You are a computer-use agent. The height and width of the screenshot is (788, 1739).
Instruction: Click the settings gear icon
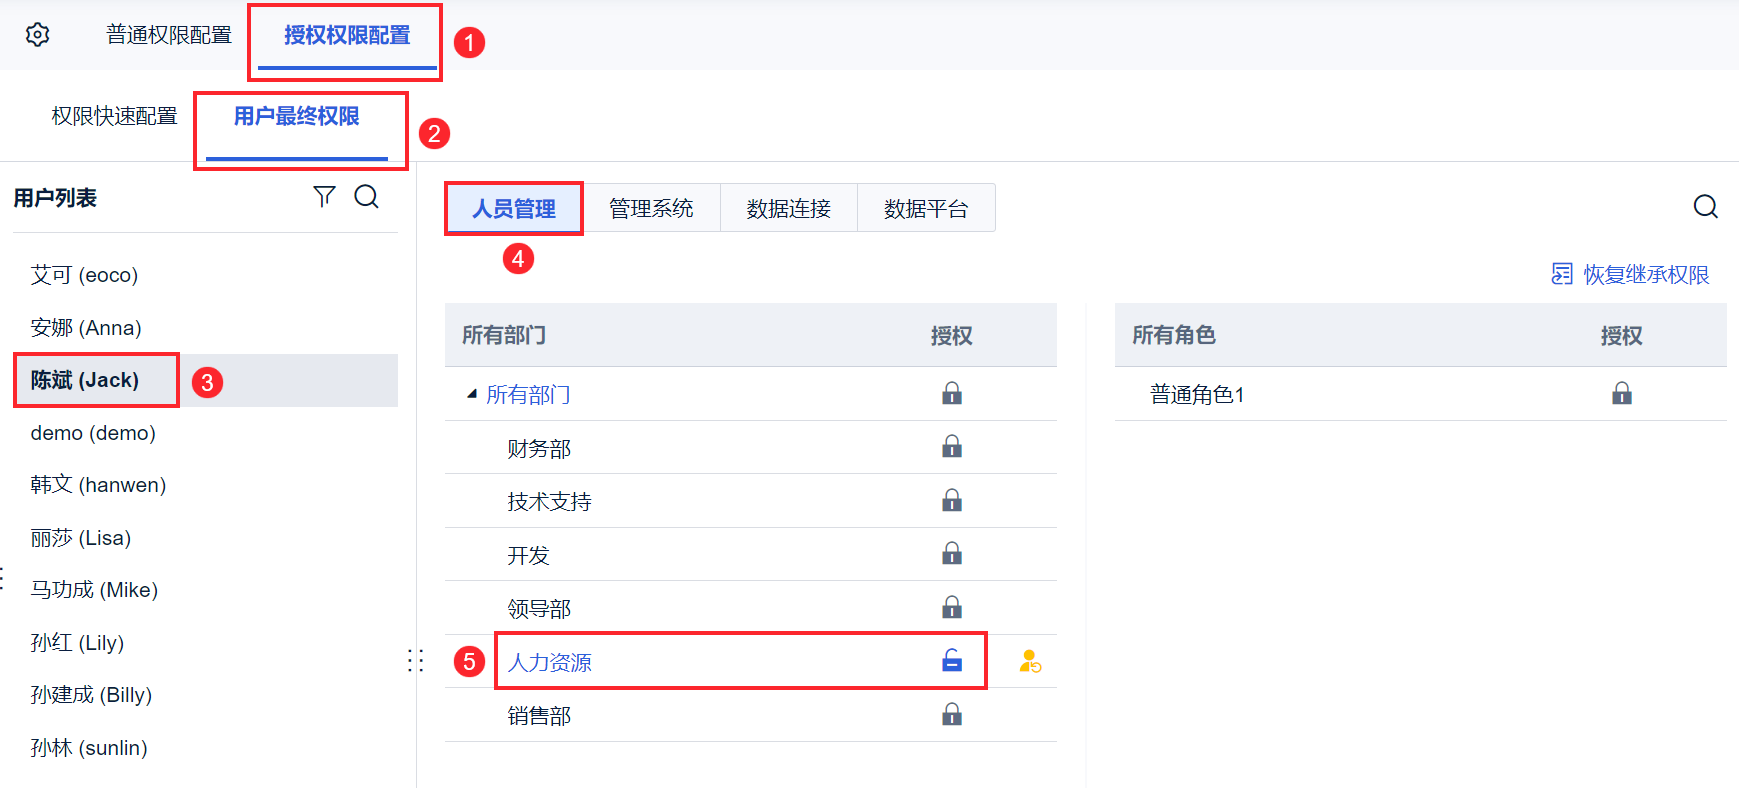point(37,35)
